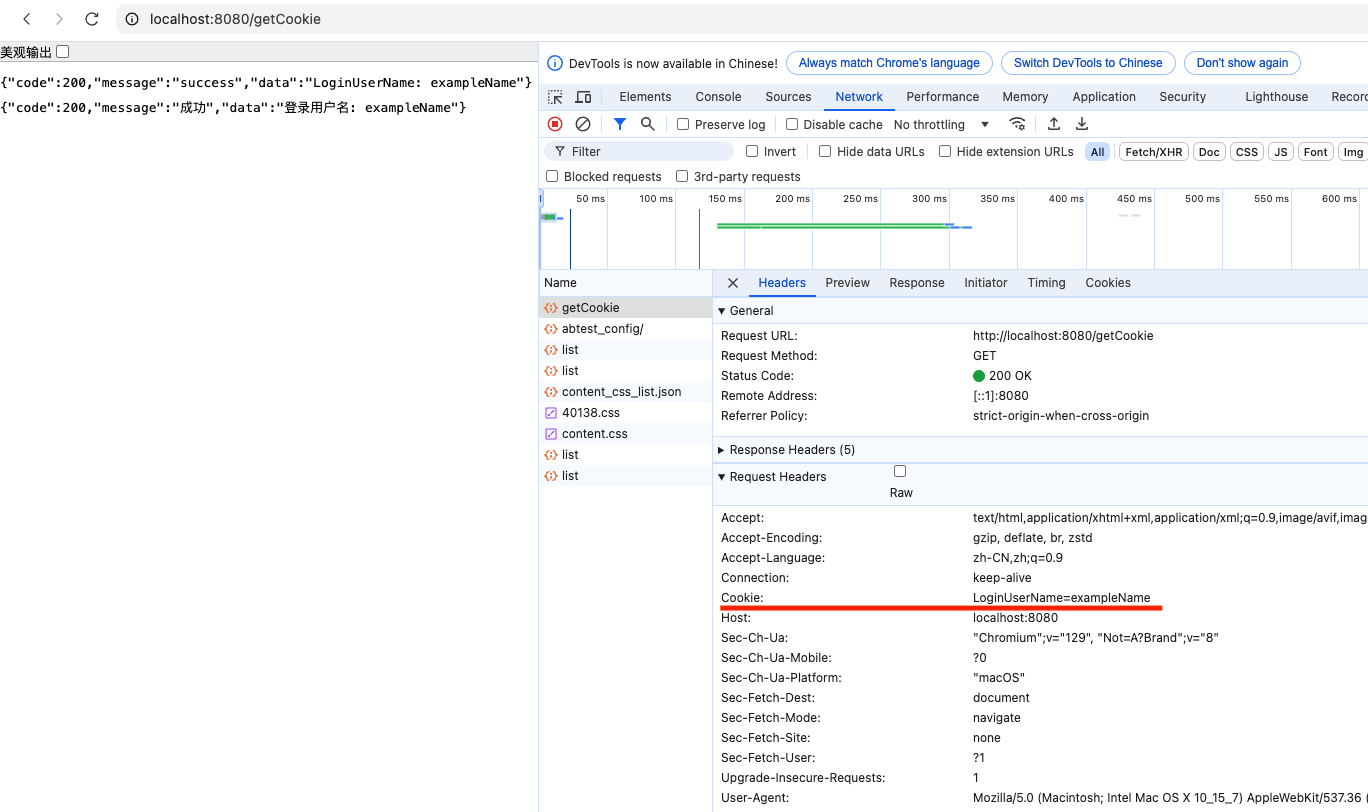Click the LoginUserName=exampleName cookie value
Screen dimensions: 1368x812
pos(1061,598)
